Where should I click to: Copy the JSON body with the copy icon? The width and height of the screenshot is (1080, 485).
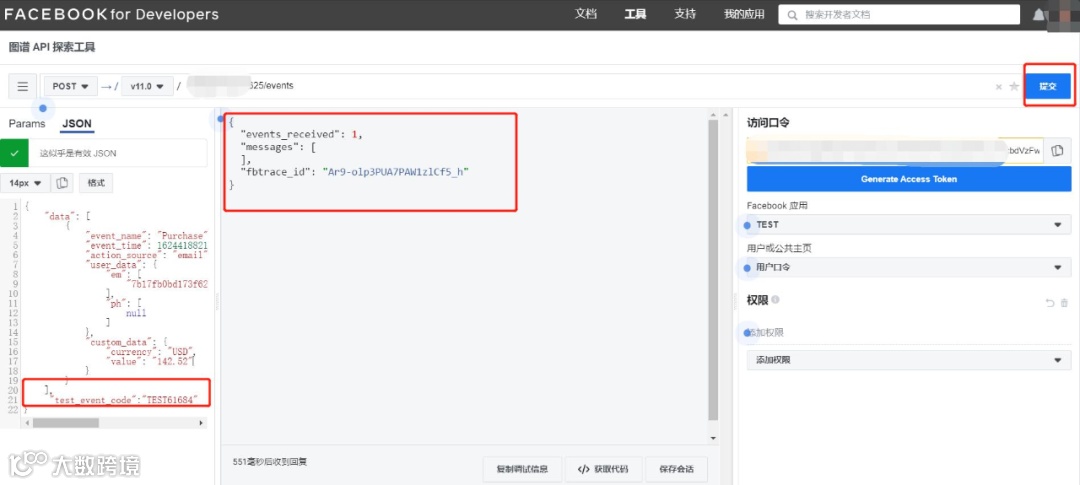click(x=62, y=183)
